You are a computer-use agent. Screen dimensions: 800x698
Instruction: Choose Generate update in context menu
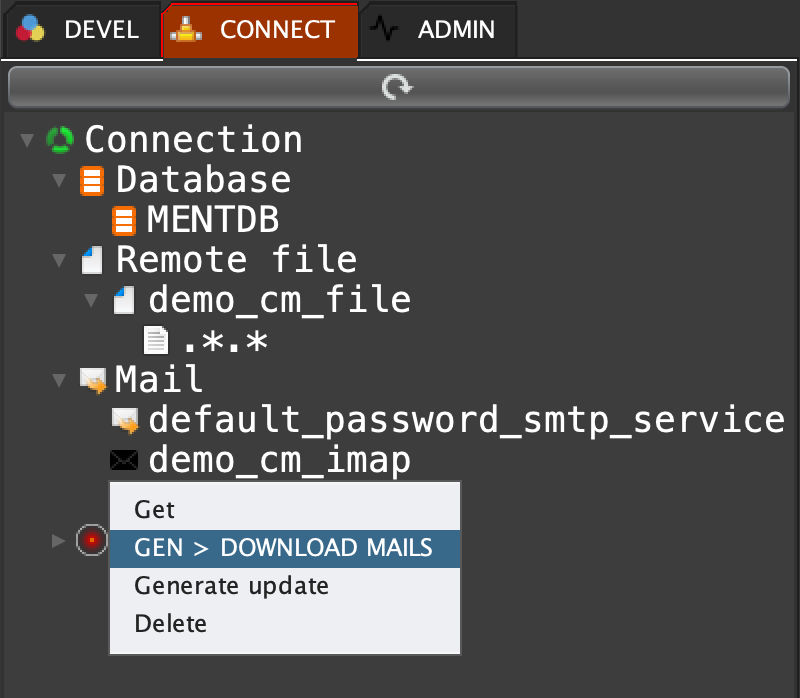[x=231, y=586]
